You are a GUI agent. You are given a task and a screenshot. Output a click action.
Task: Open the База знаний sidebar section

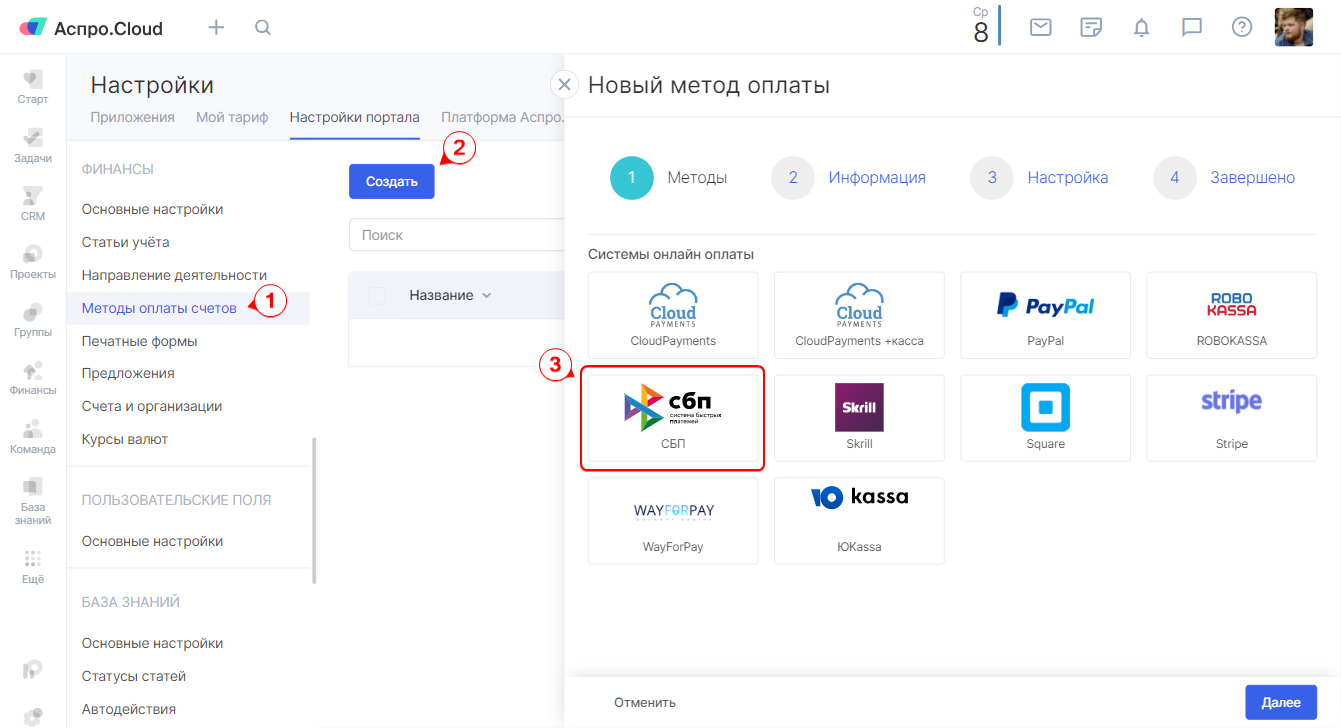click(33, 501)
